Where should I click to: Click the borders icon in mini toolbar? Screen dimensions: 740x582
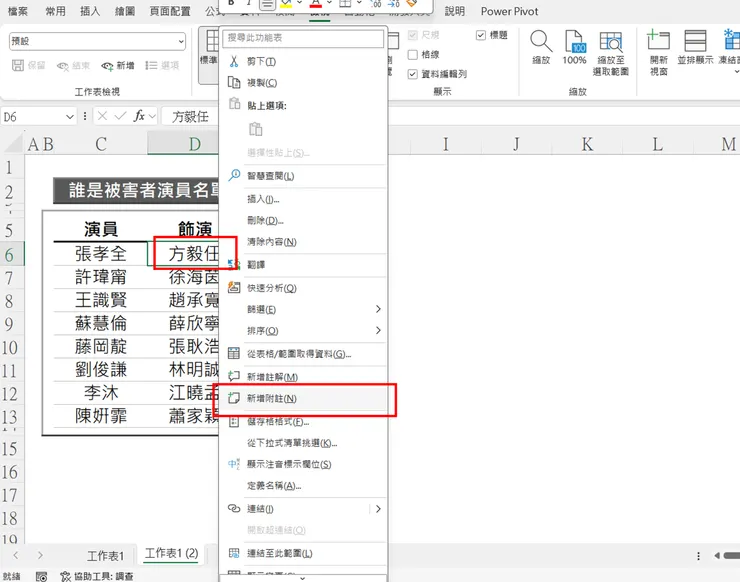[345, 3]
